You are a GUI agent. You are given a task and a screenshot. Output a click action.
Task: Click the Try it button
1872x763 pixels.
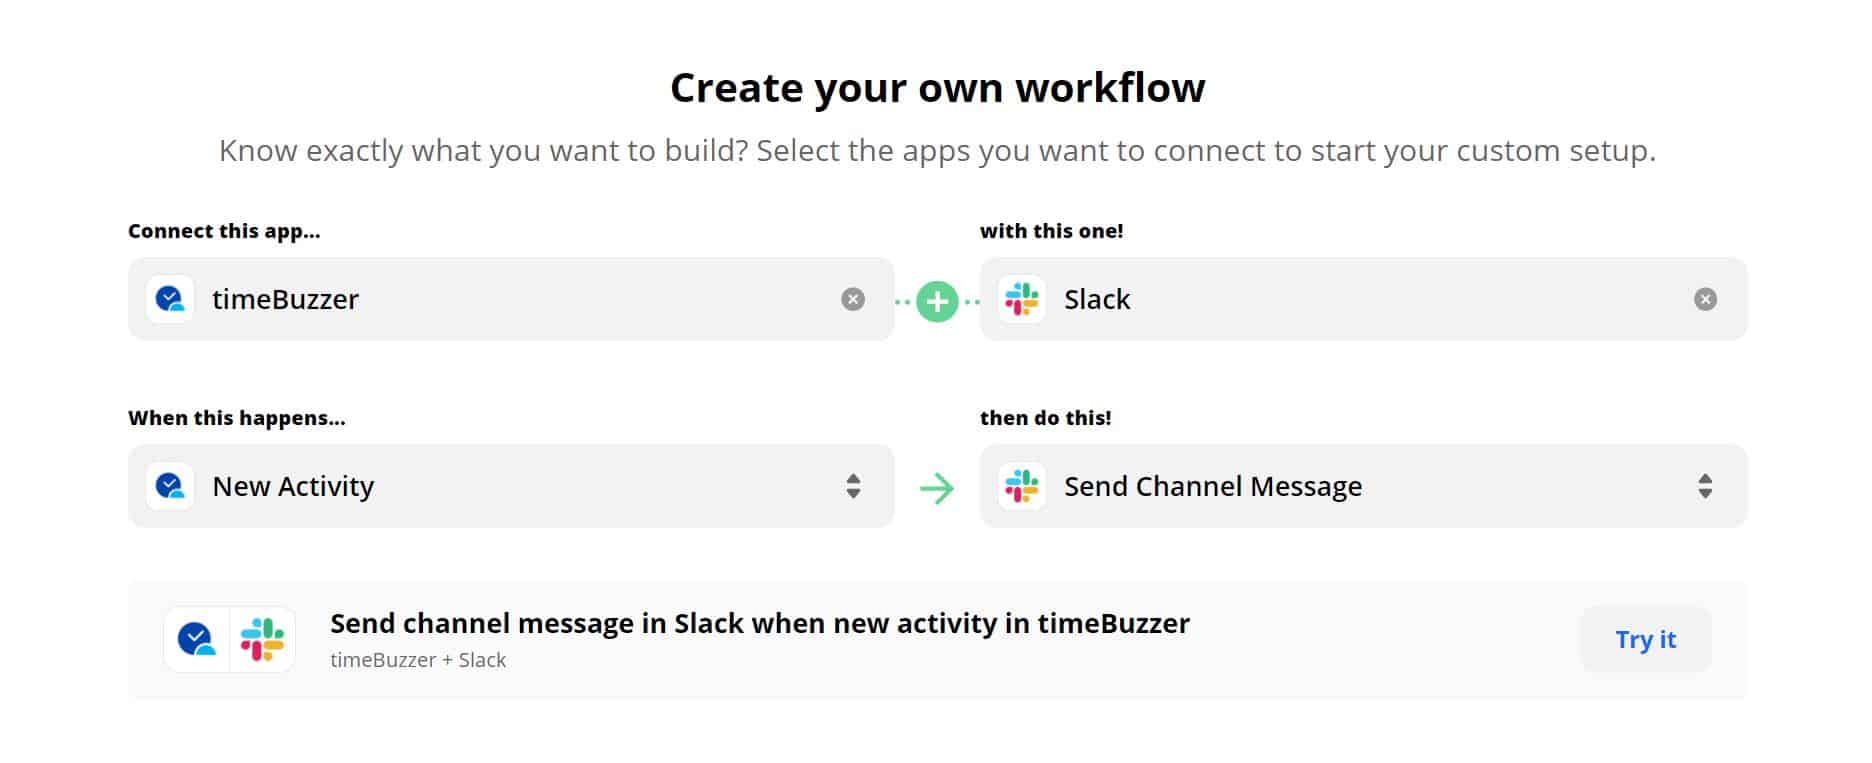[1646, 639]
